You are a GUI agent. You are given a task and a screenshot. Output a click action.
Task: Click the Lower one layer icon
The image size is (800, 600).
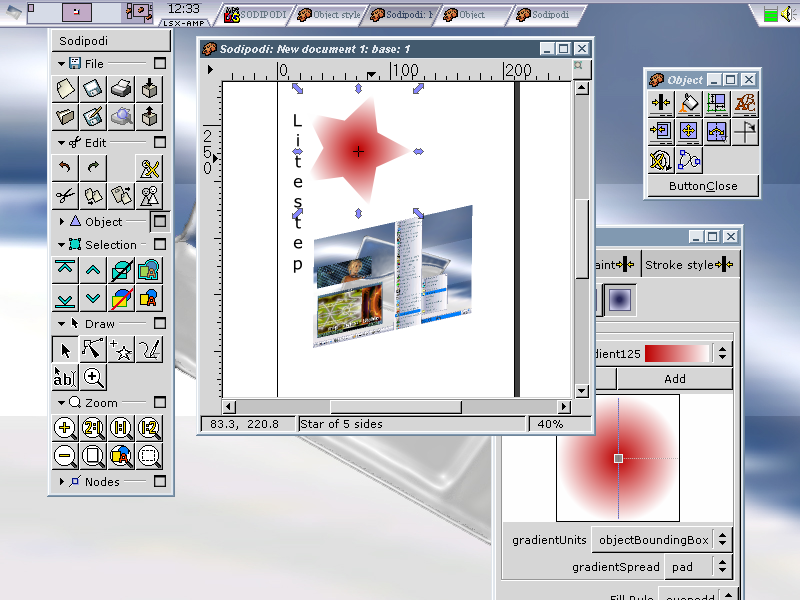click(x=93, y=298)
